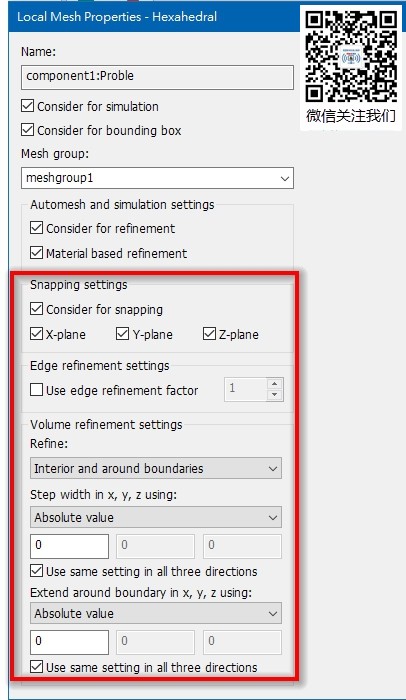Enable Use edge refinement factor
The width and height of the screenshot is (406, 700).
[x=37, y=390]
